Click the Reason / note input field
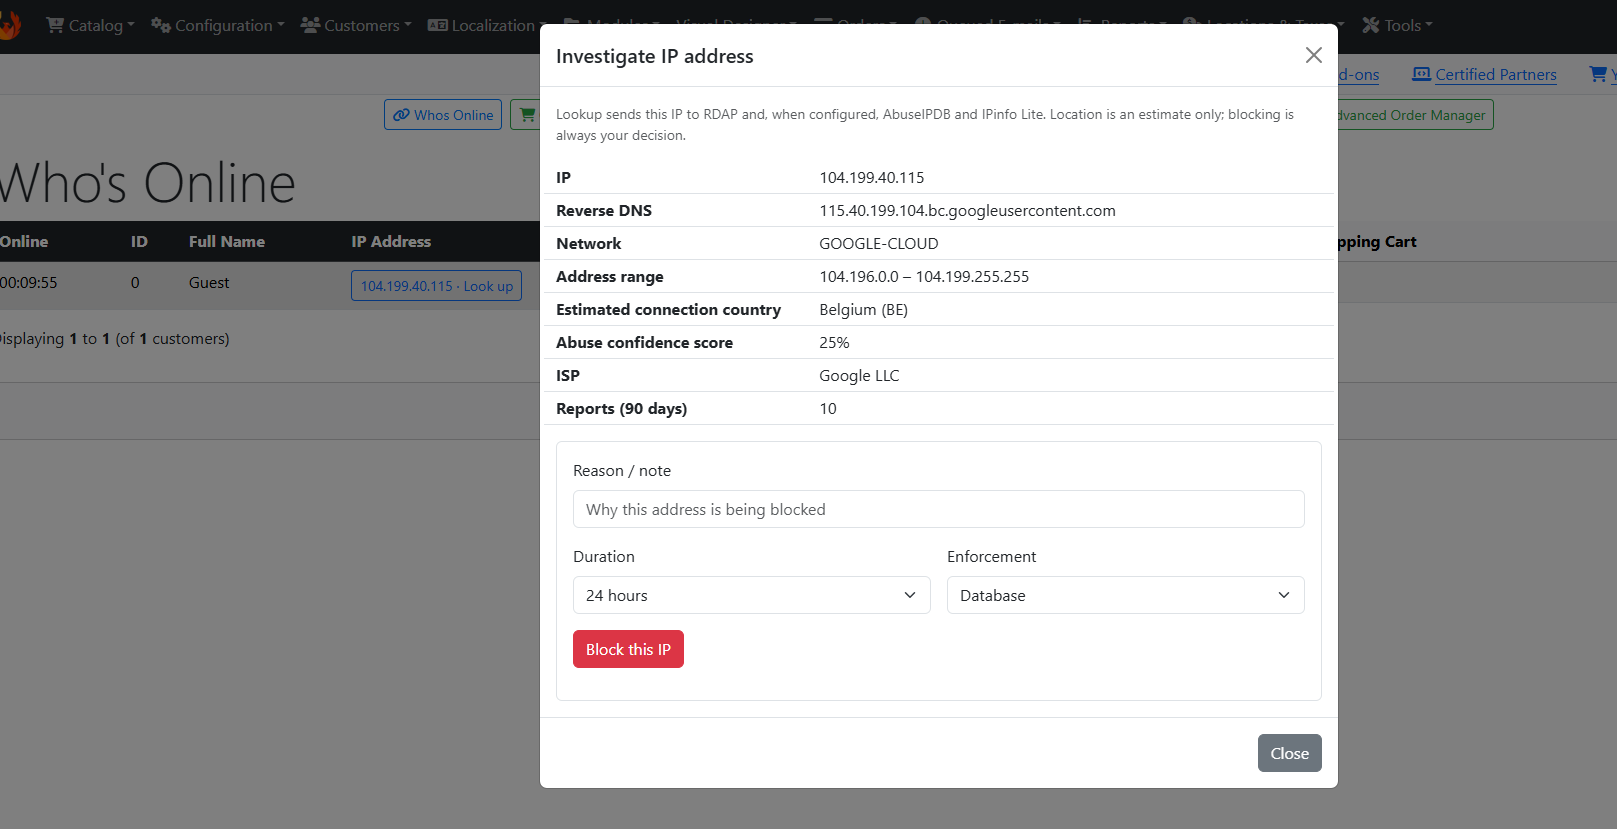1617x829 pixels. pos(938,509)
